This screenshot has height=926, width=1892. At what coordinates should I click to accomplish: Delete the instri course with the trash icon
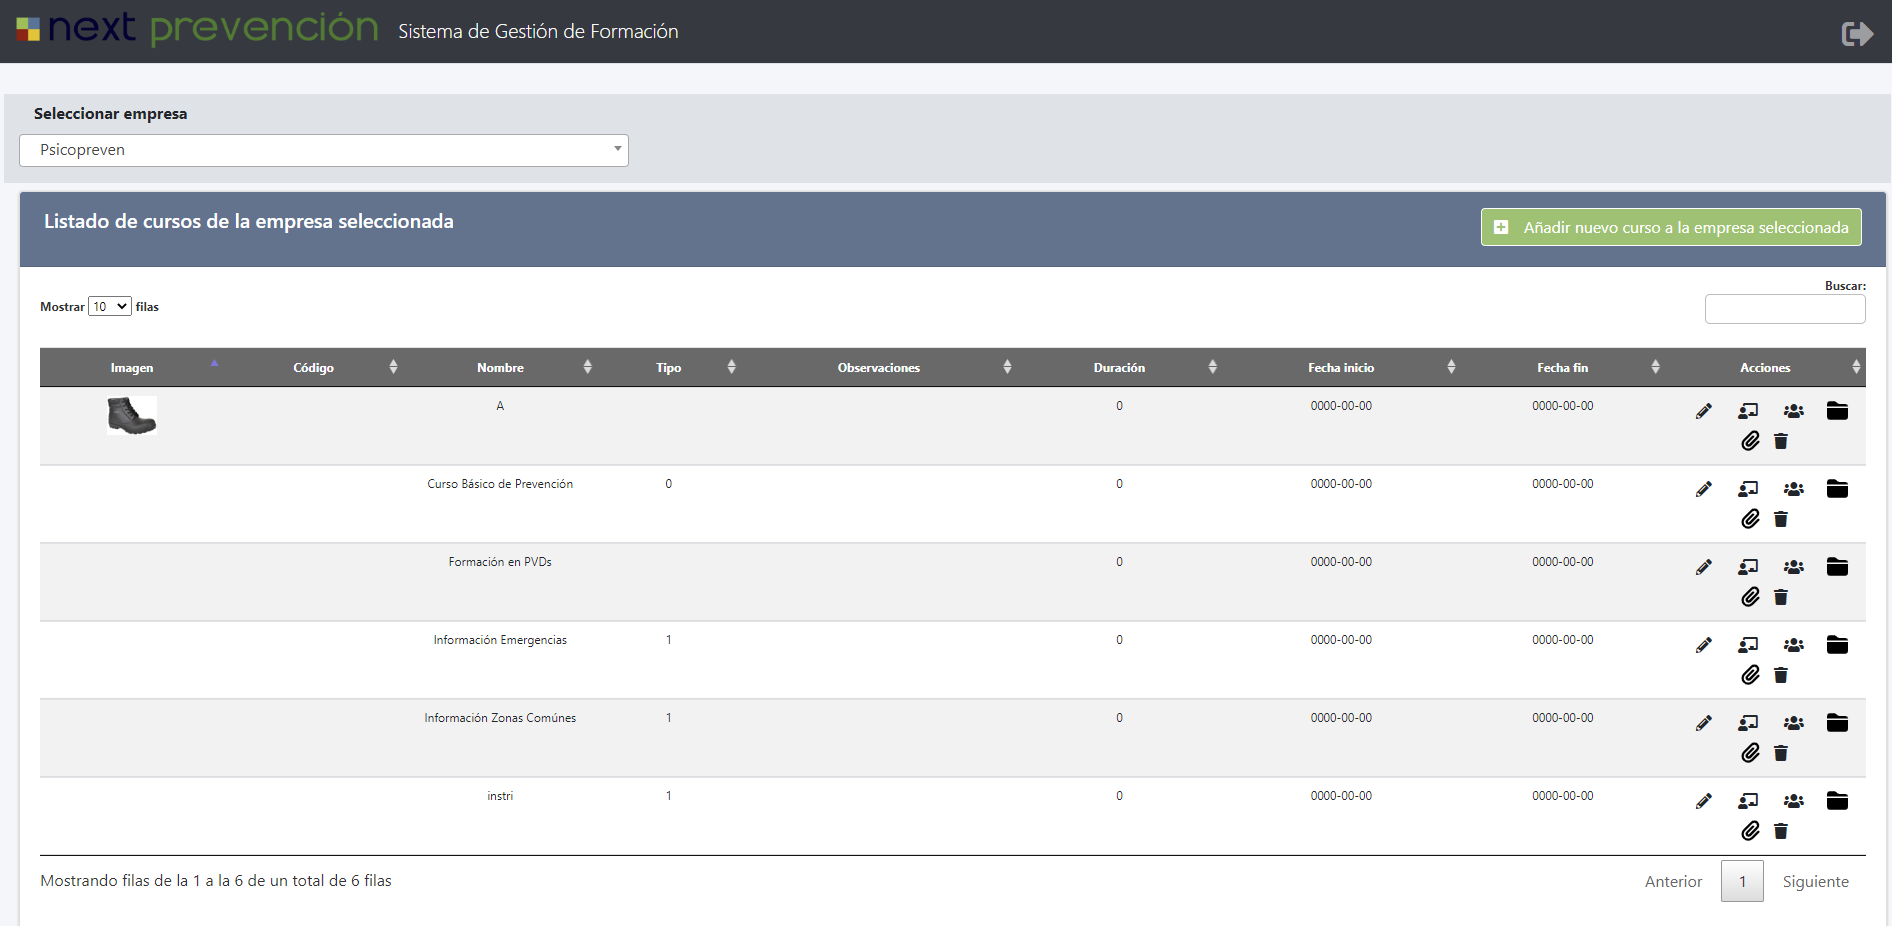point(1781,831)
